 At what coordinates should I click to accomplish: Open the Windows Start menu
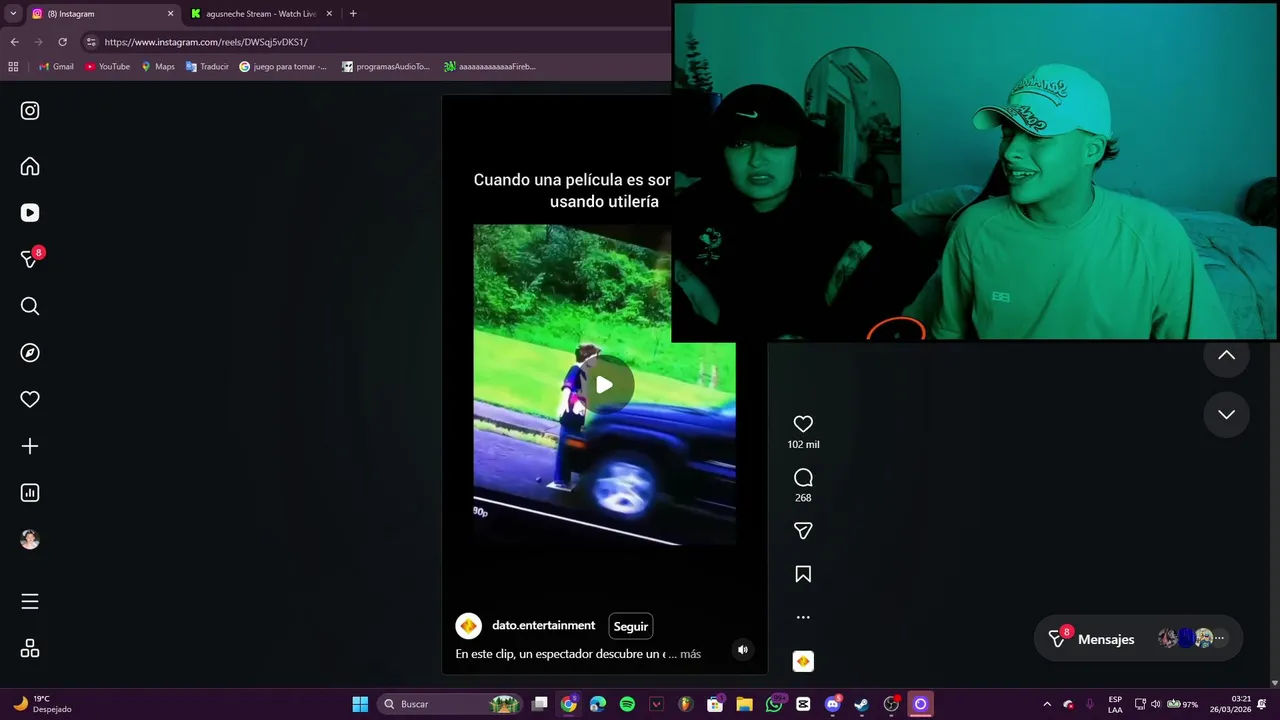coord(360,704)
